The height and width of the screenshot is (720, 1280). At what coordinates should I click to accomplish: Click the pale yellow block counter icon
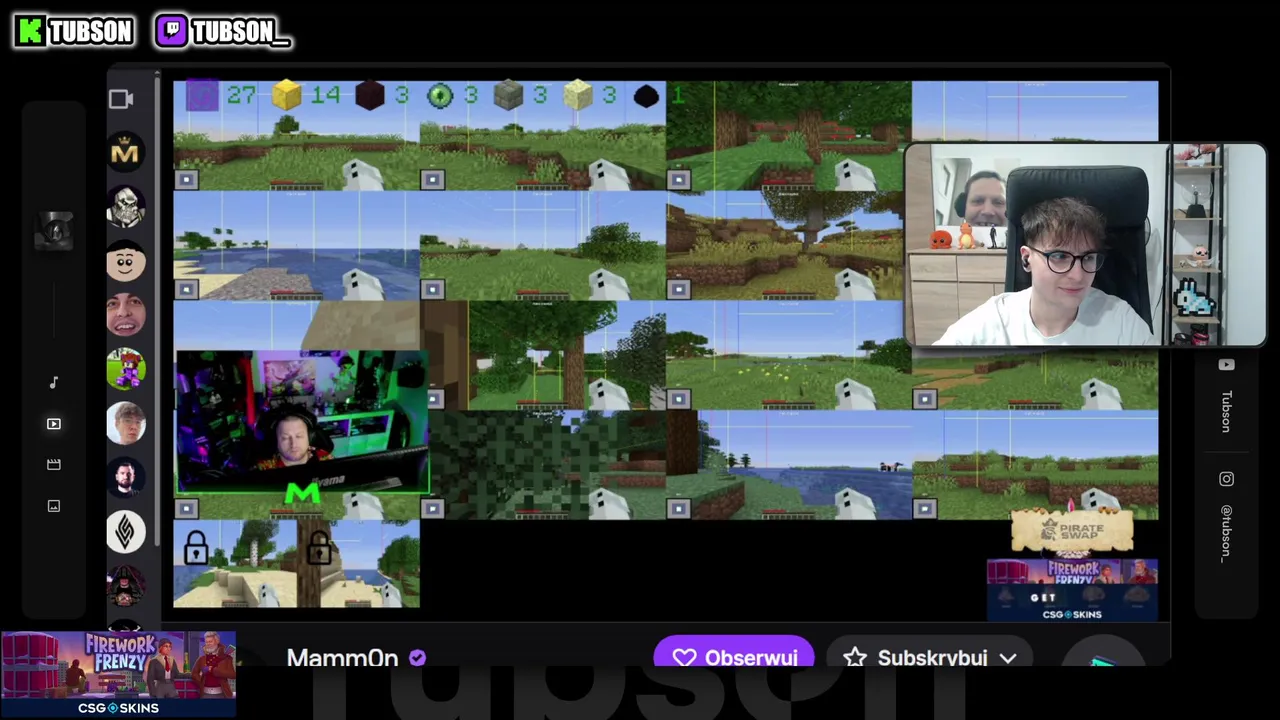pyautogui.click(x=578, y=95)
